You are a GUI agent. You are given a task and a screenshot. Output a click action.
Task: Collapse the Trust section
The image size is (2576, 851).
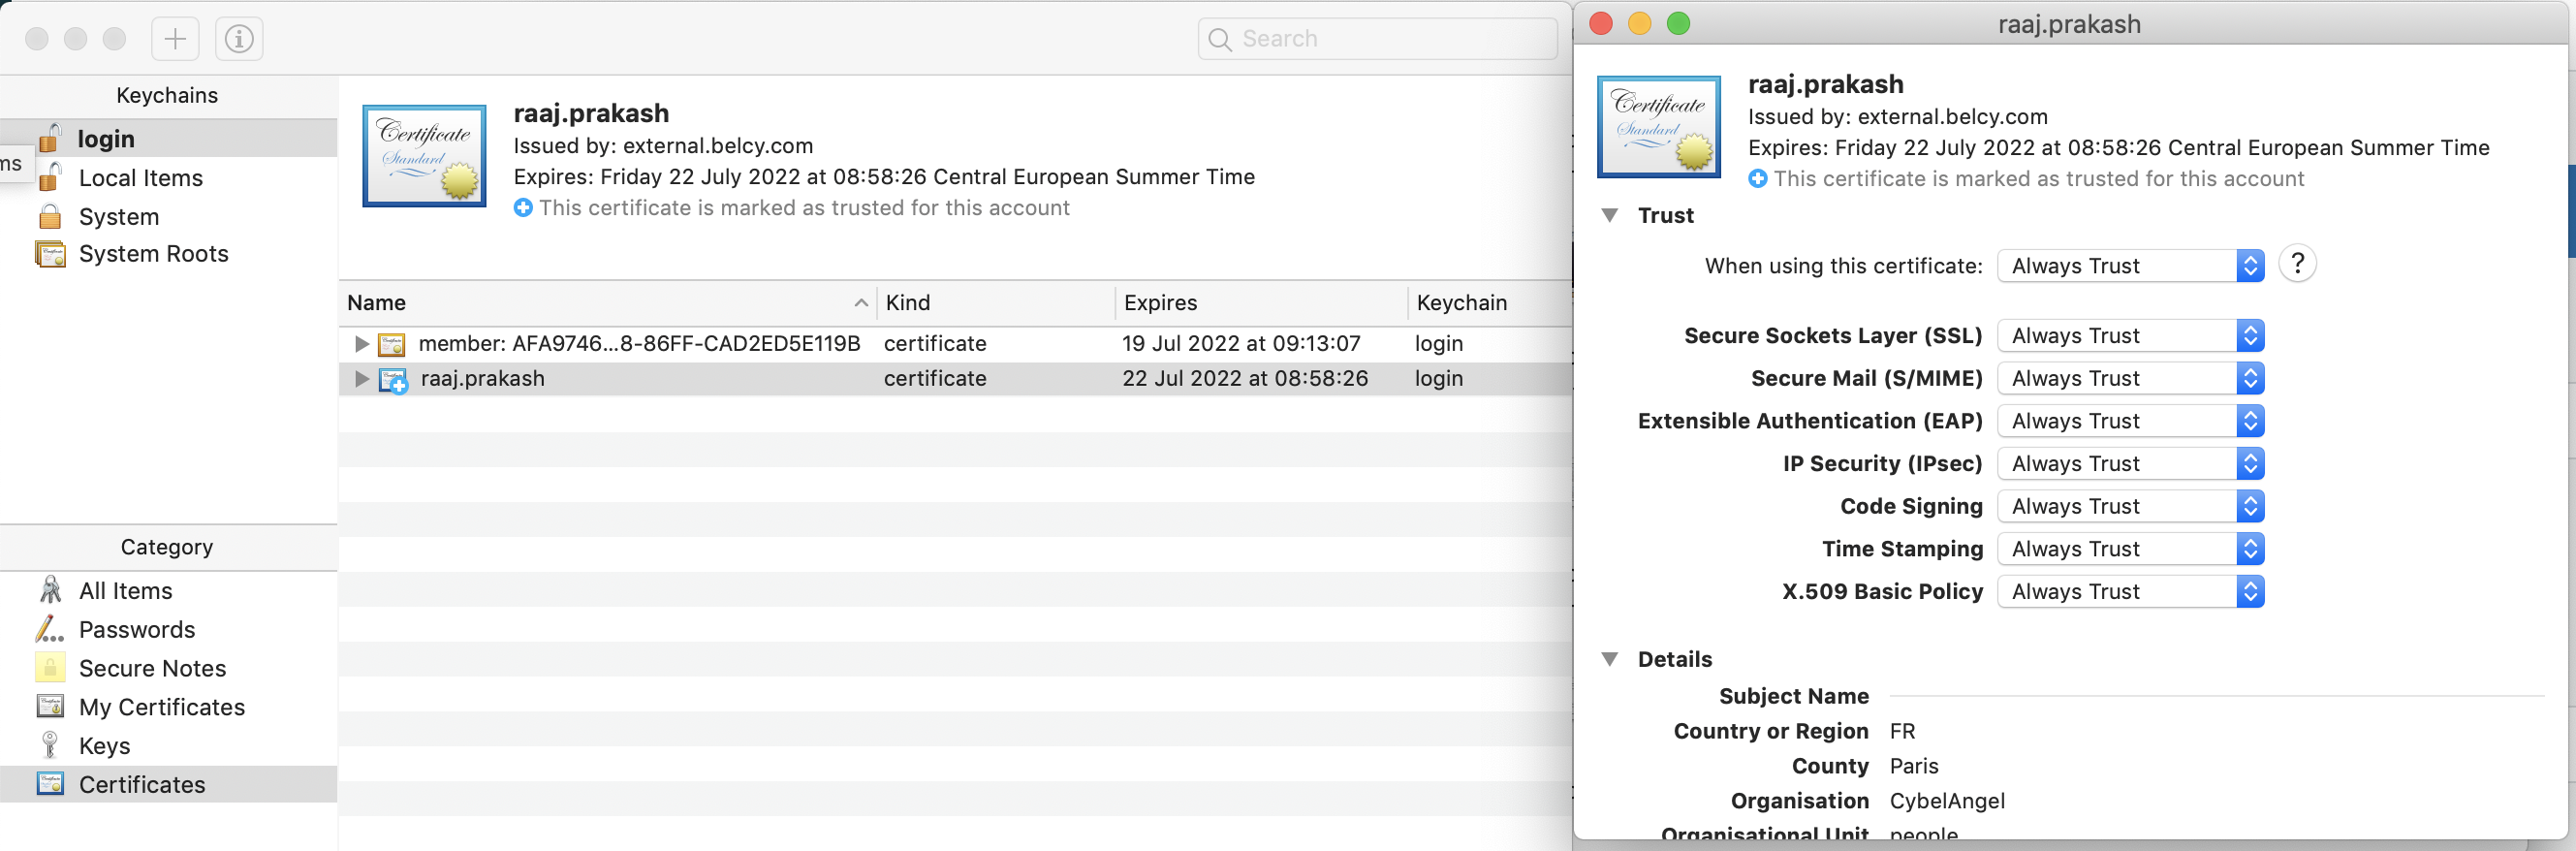point(1610,215)
